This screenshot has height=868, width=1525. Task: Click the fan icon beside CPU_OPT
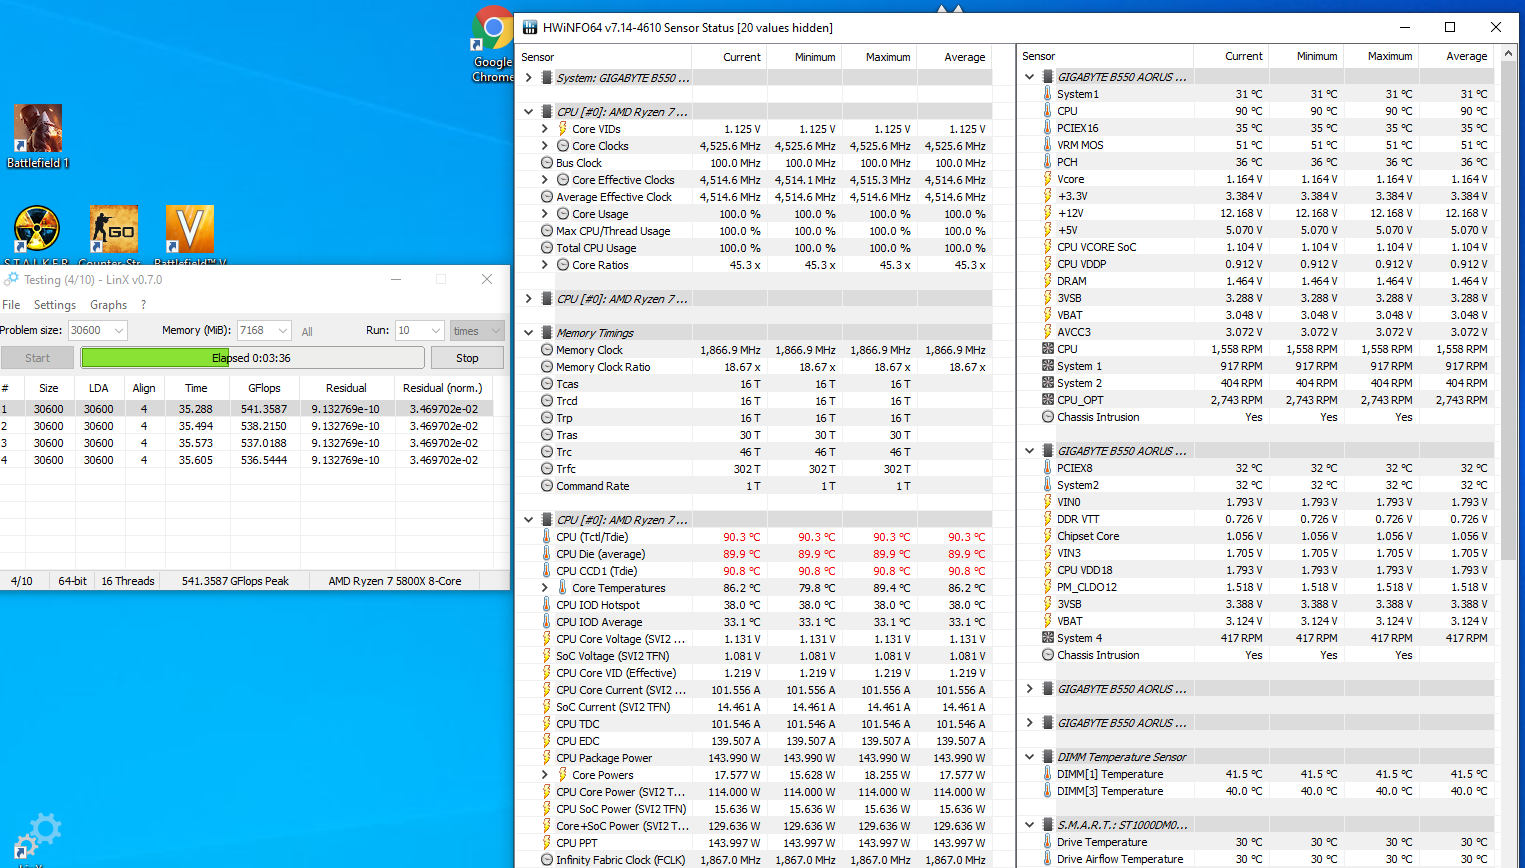[1047, 400]
